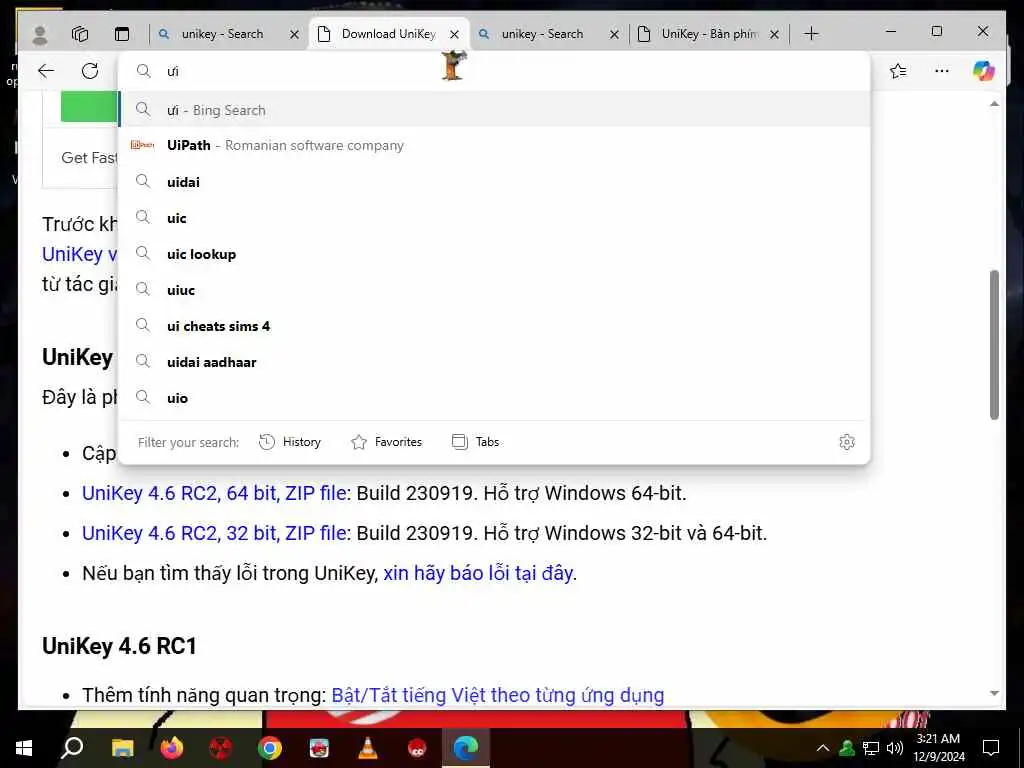Choose the 'uic' suggestion
This screenshot has height=768, width=1024.
494,218
